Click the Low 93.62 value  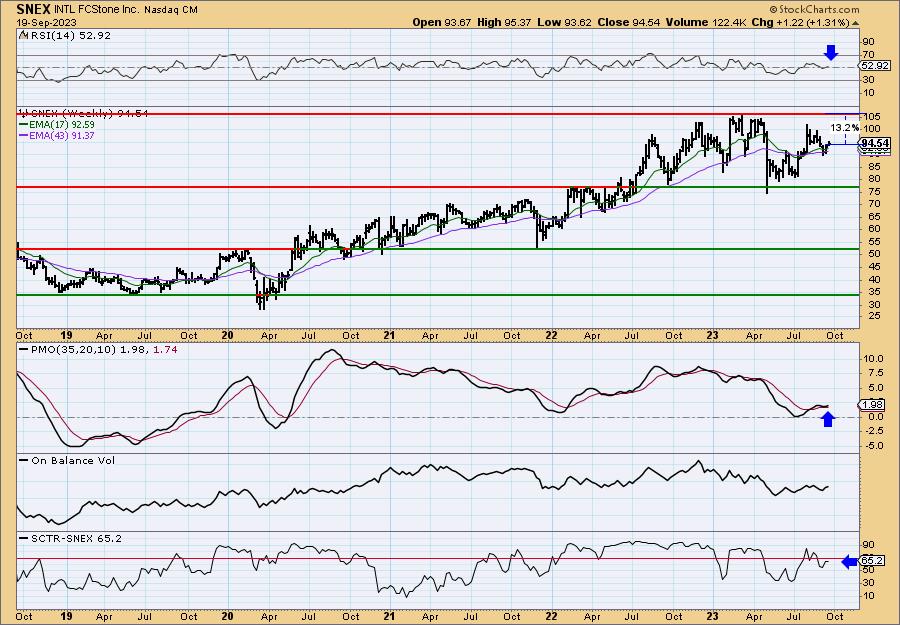tap(565, 22)
